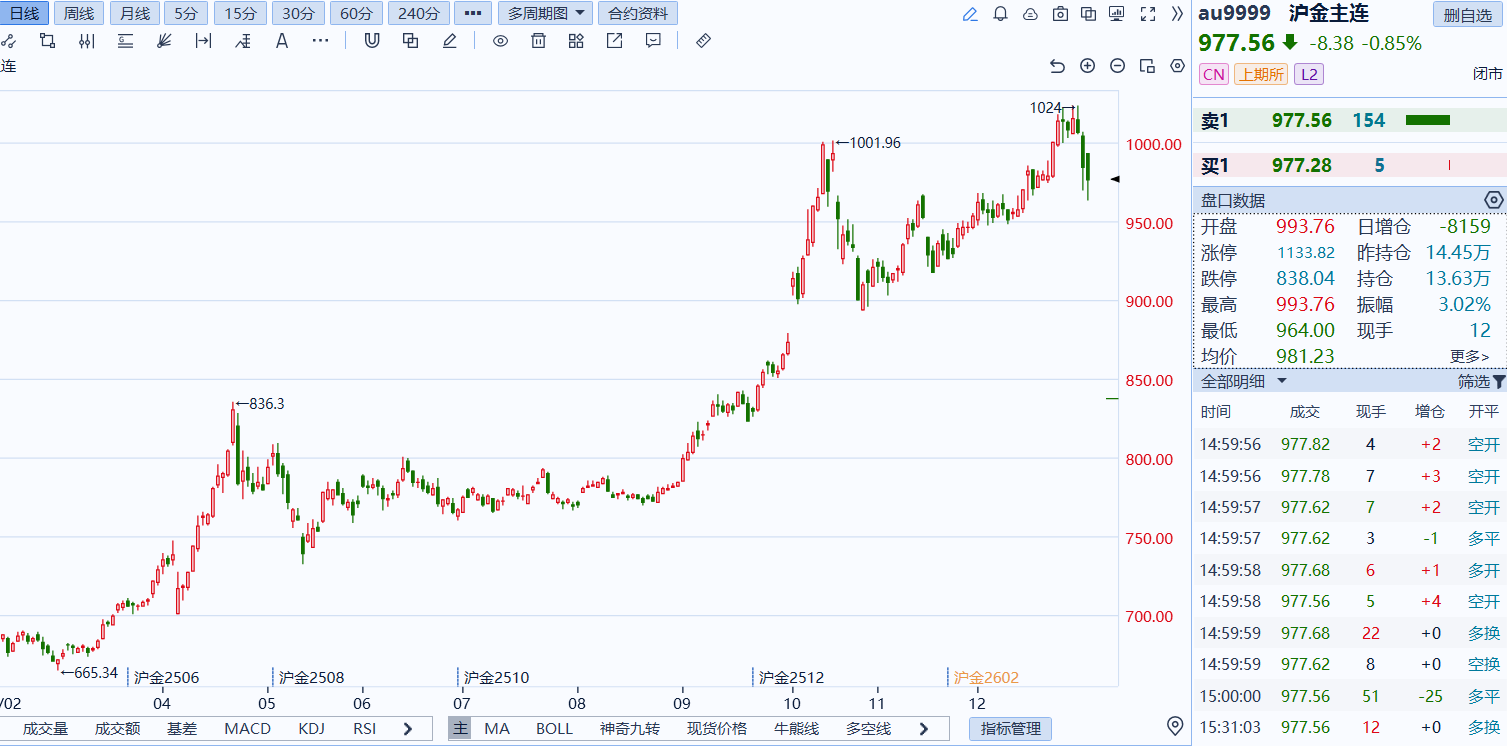Open 指标管理 indicator management
The width and height of the screenshot is (1507, 746).
(1010, 729)
